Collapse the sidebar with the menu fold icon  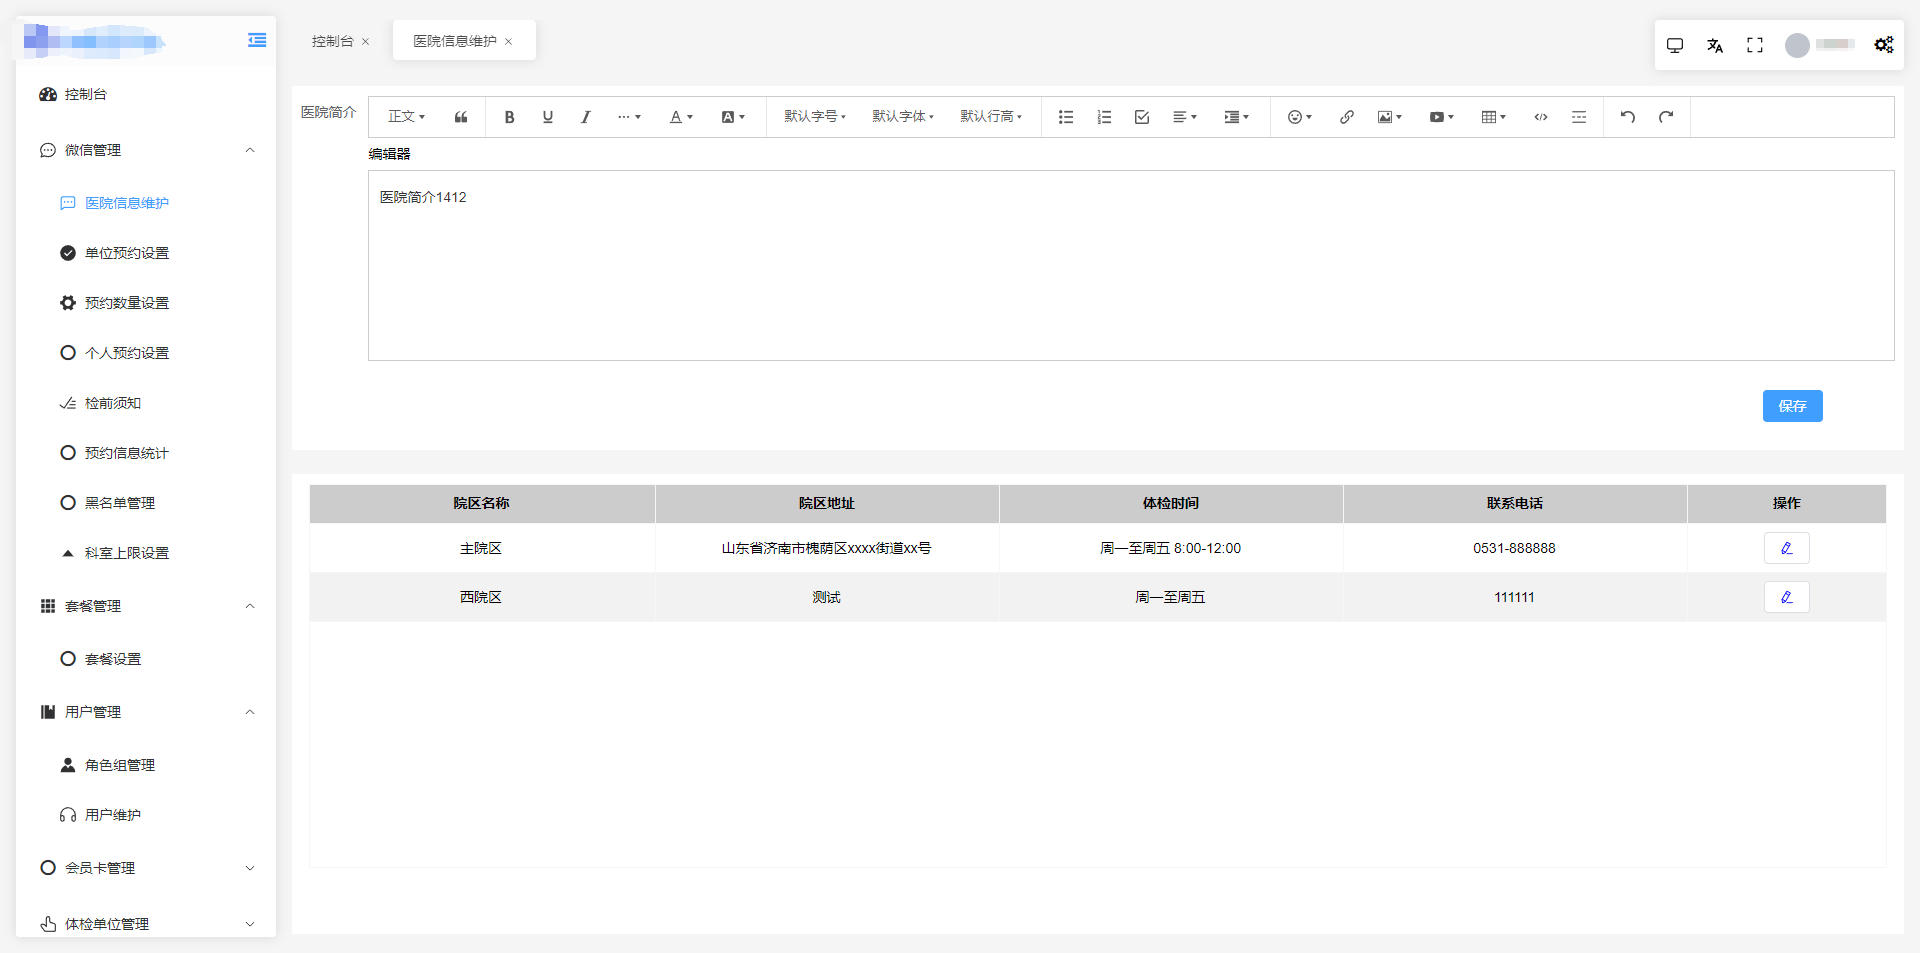click(257, 40)
